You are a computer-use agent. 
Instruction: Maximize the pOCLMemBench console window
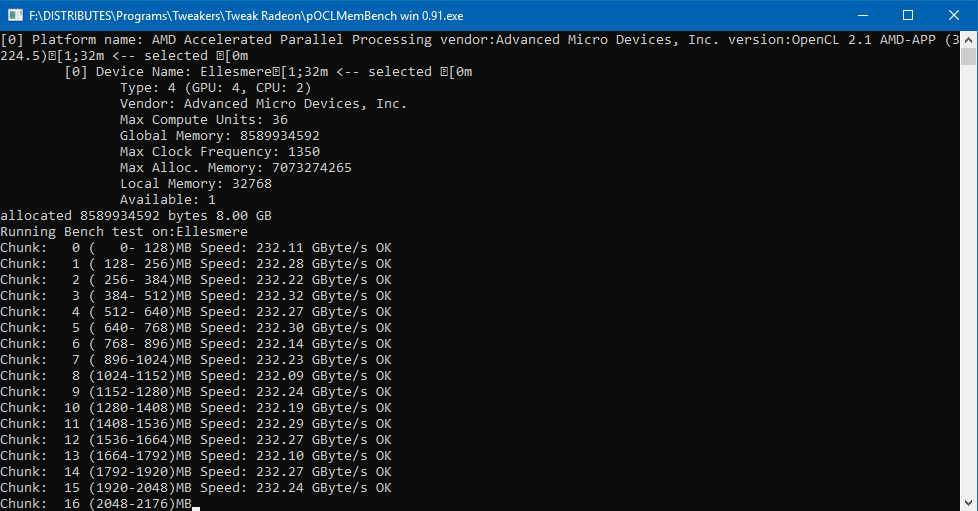908,15
